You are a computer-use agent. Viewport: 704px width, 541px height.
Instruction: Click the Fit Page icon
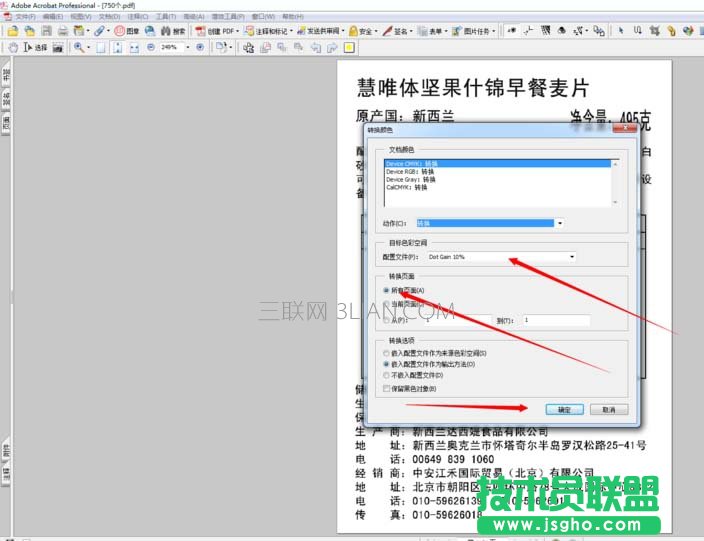coord(118,48)
